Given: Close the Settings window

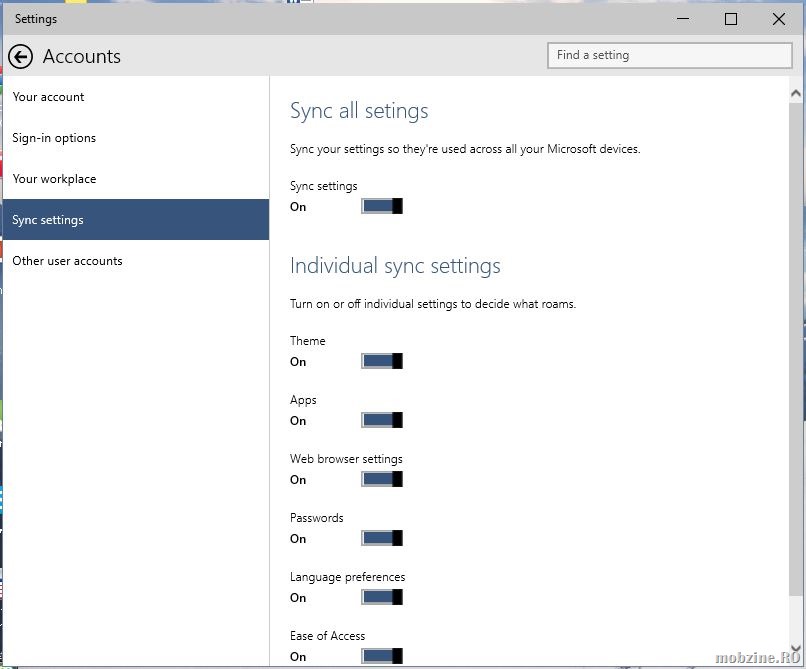Looking at the screenshot, I should pos(779,19).
